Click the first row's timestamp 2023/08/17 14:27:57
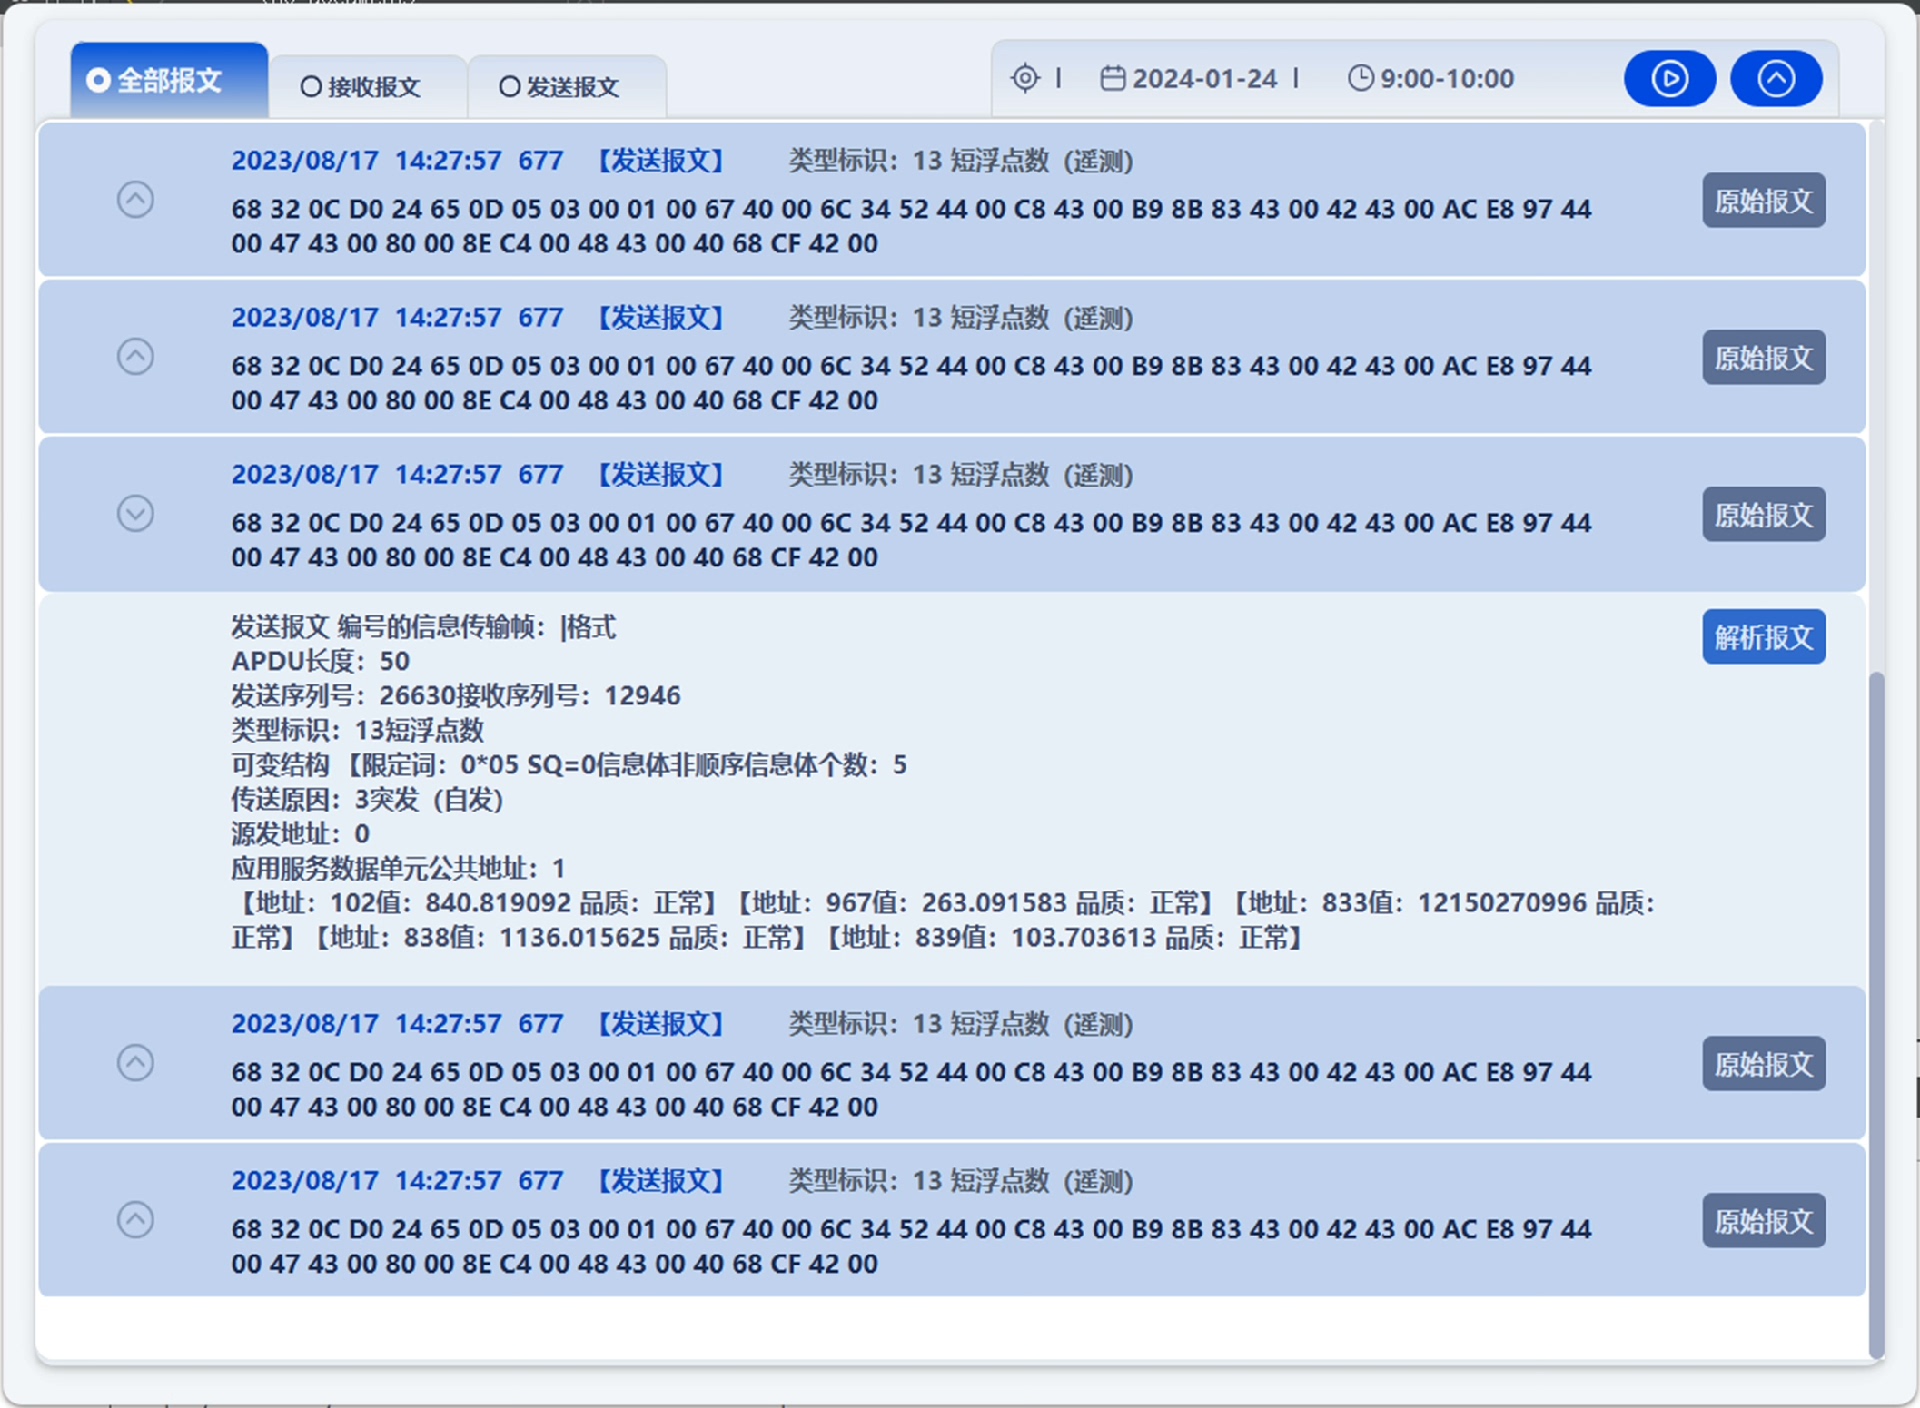The width and height of the screenshot is (1920, 1408). point(366,161)
